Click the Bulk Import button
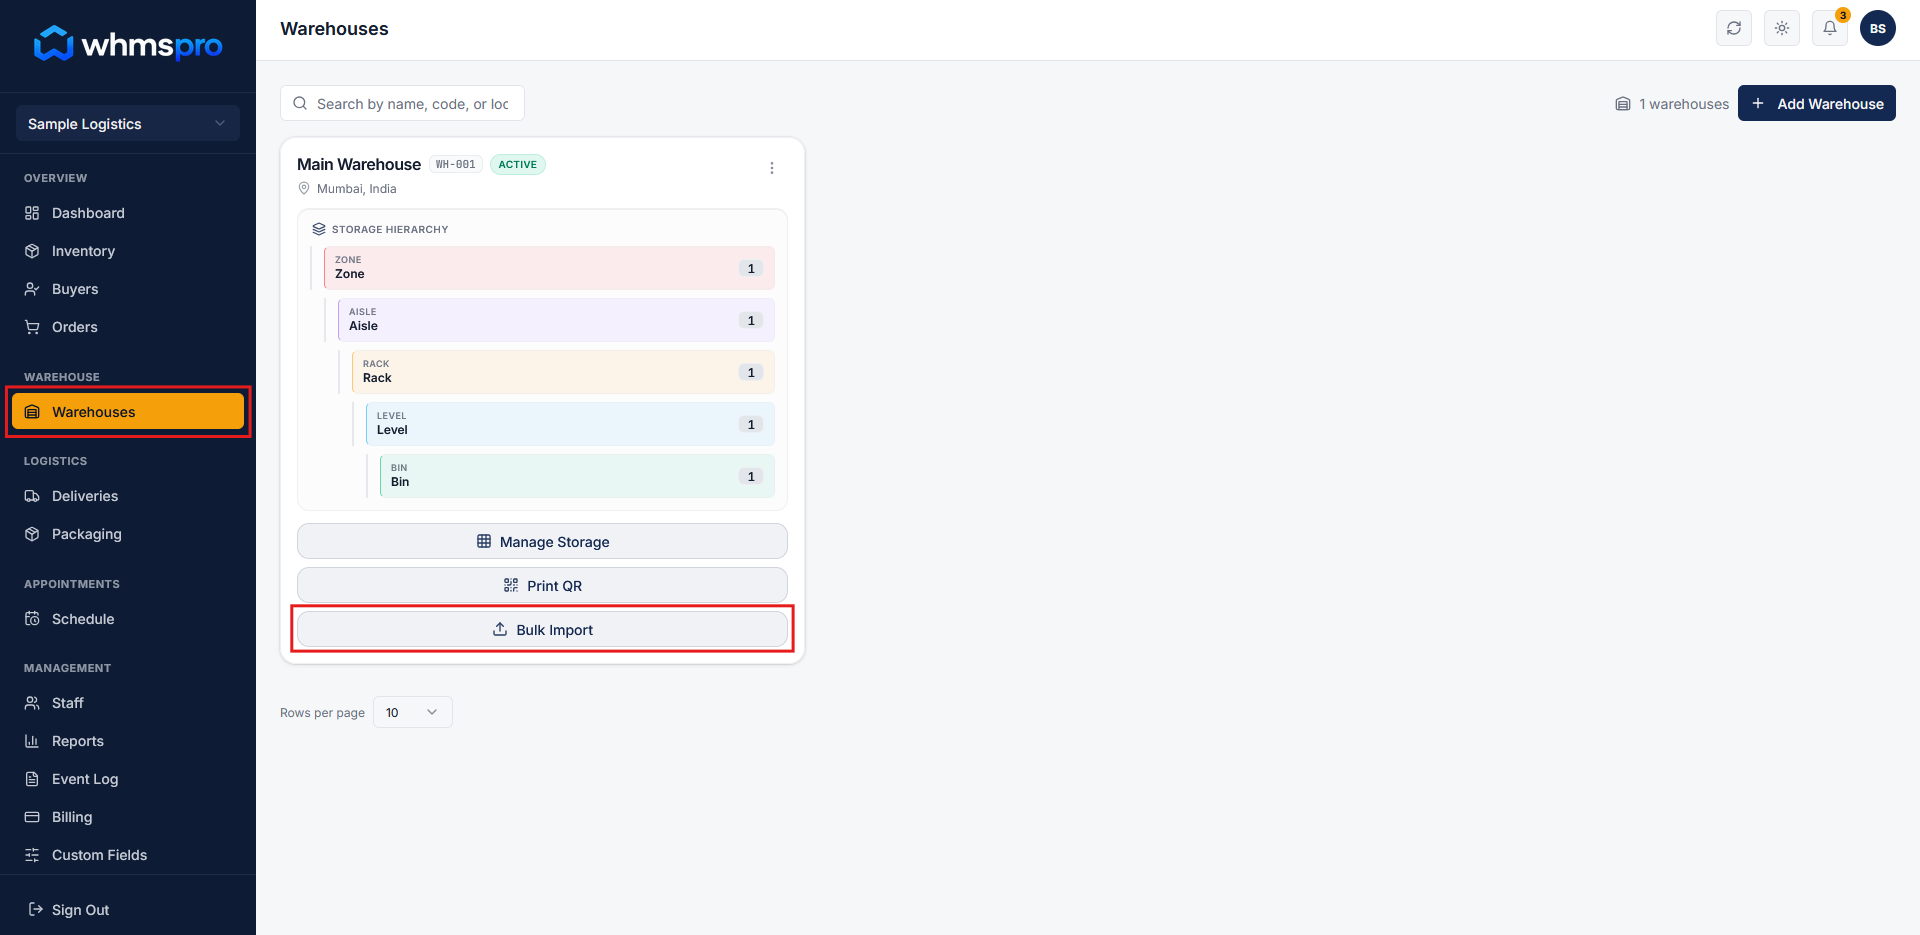Viewport: 1920px width, 935px height. click(x=542, y=629)
